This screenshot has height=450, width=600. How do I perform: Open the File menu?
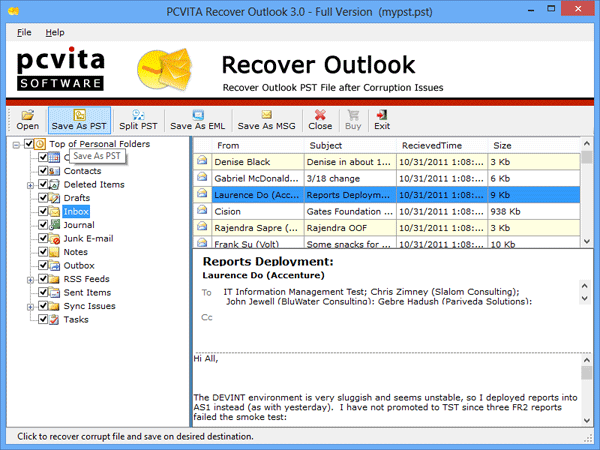[24, 33]
